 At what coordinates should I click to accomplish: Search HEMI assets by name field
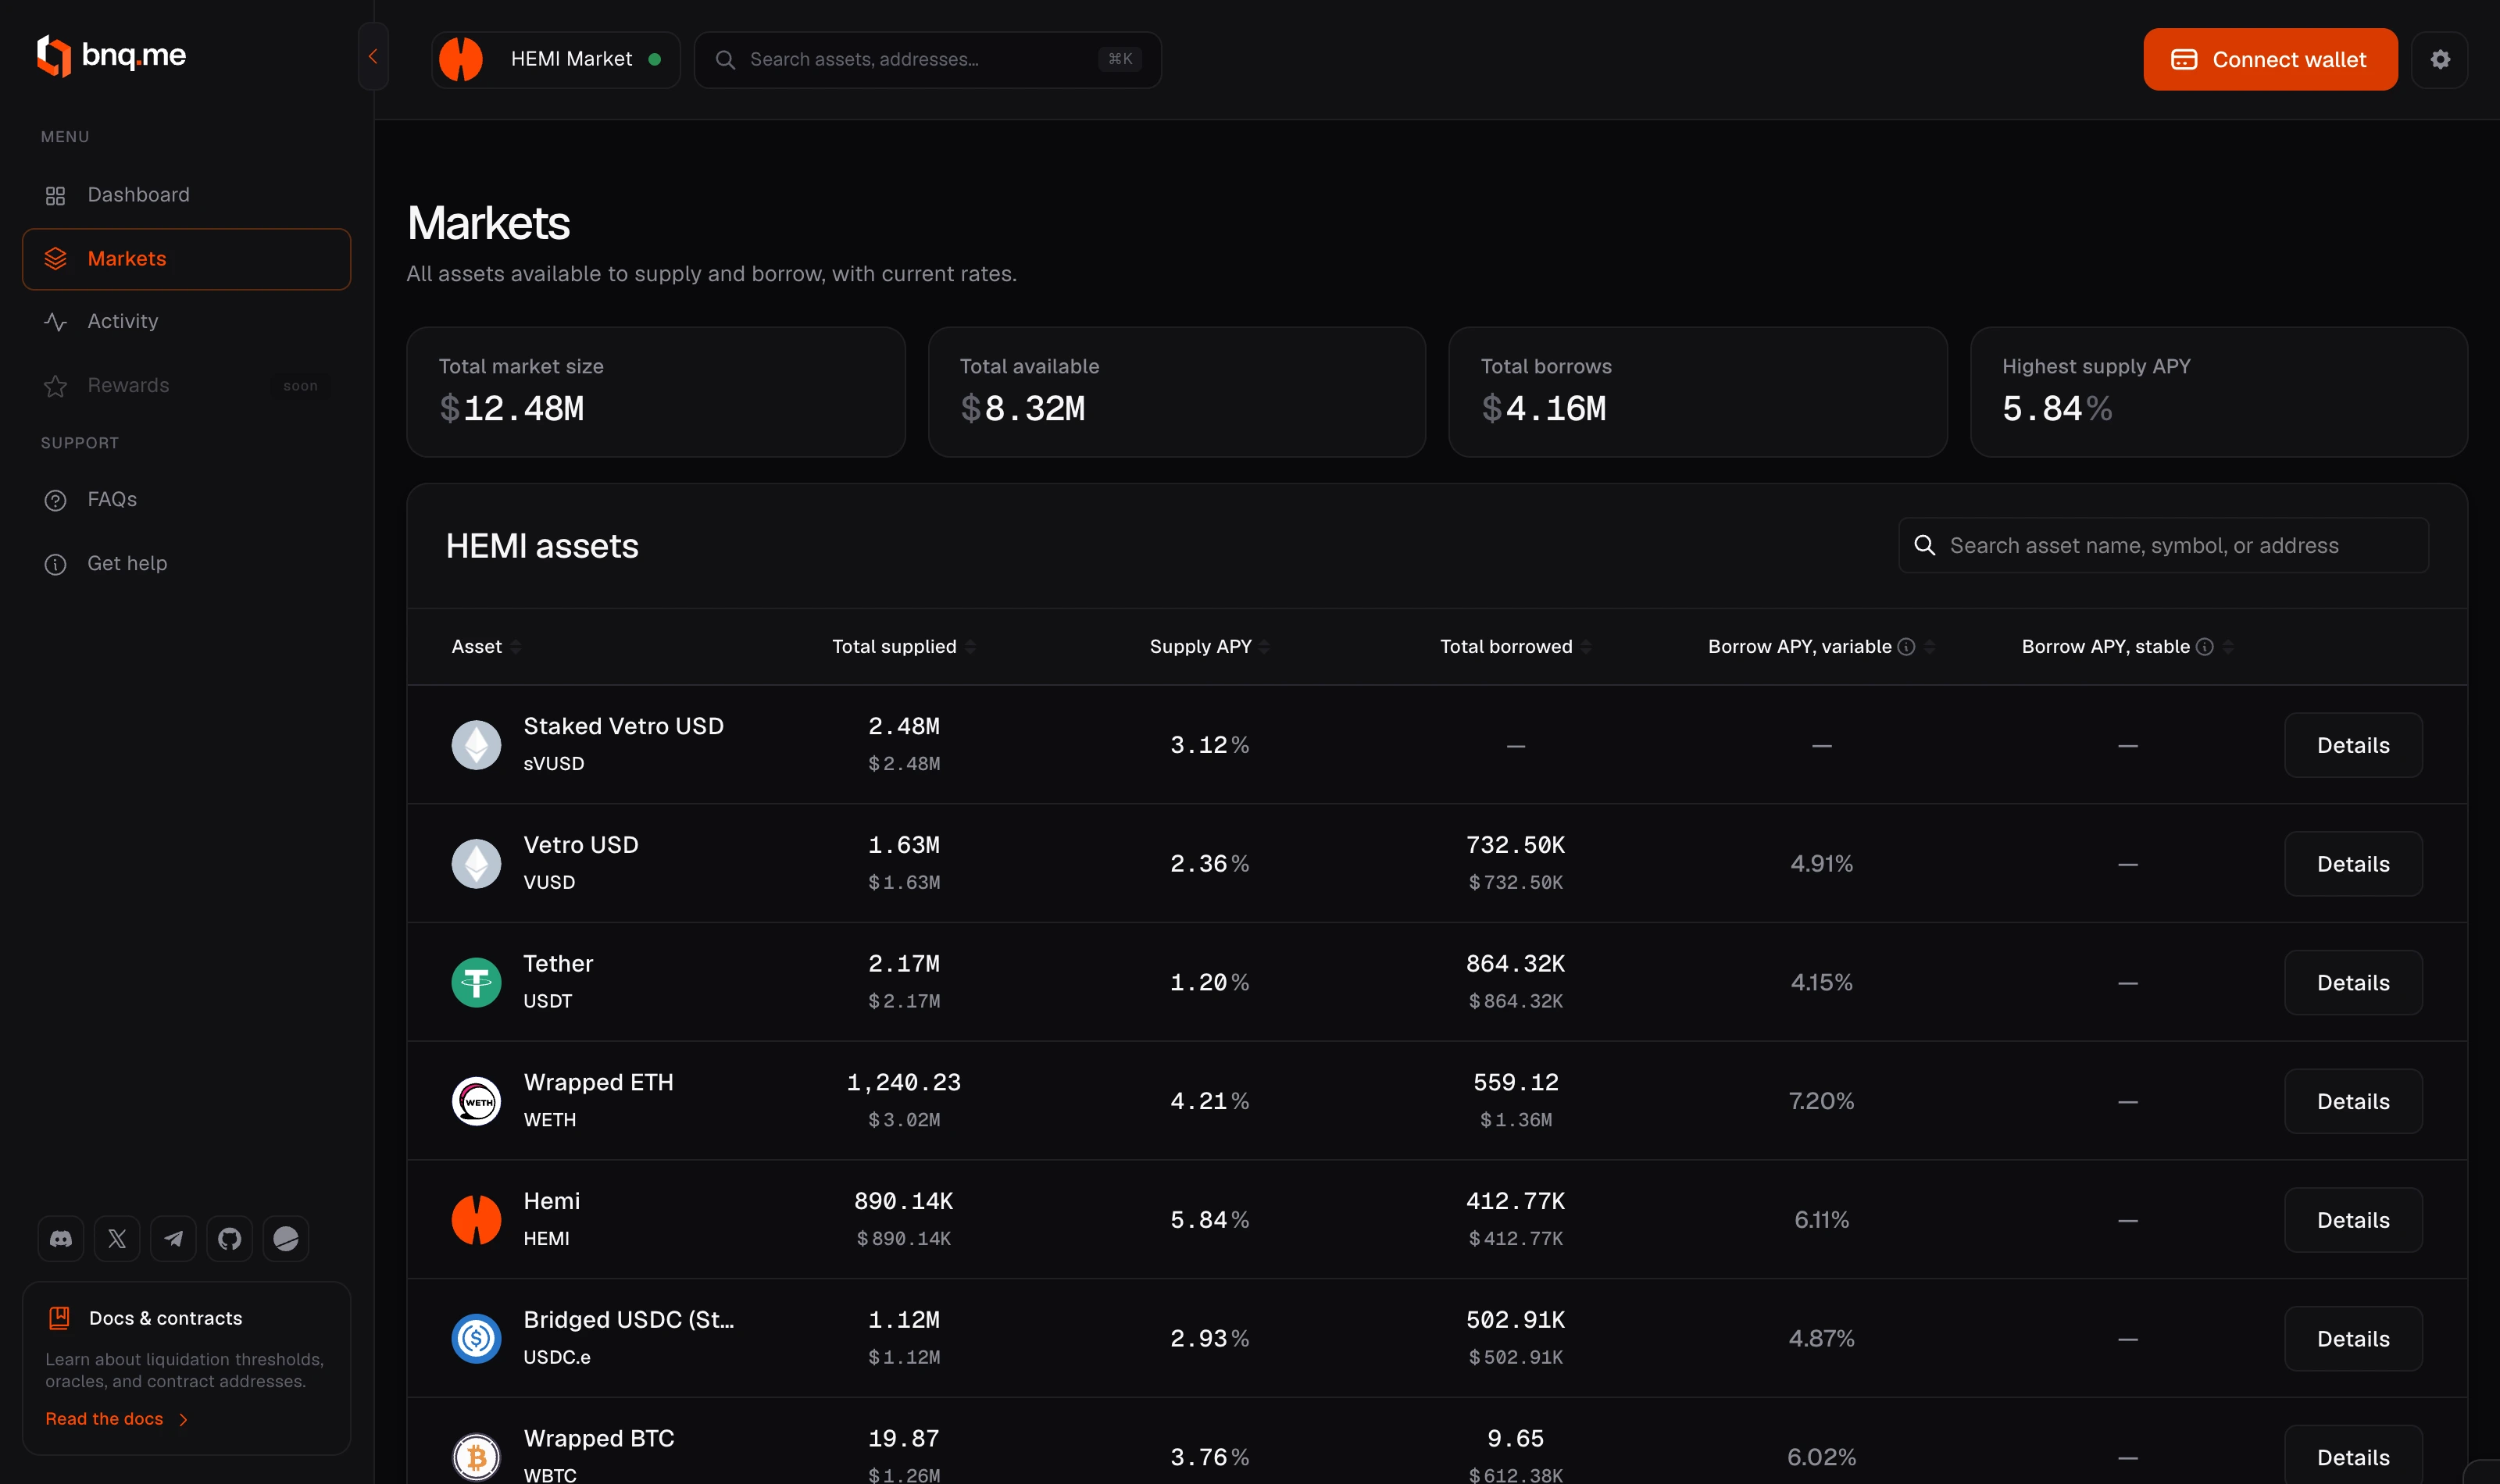click(x=2163, y=545)
